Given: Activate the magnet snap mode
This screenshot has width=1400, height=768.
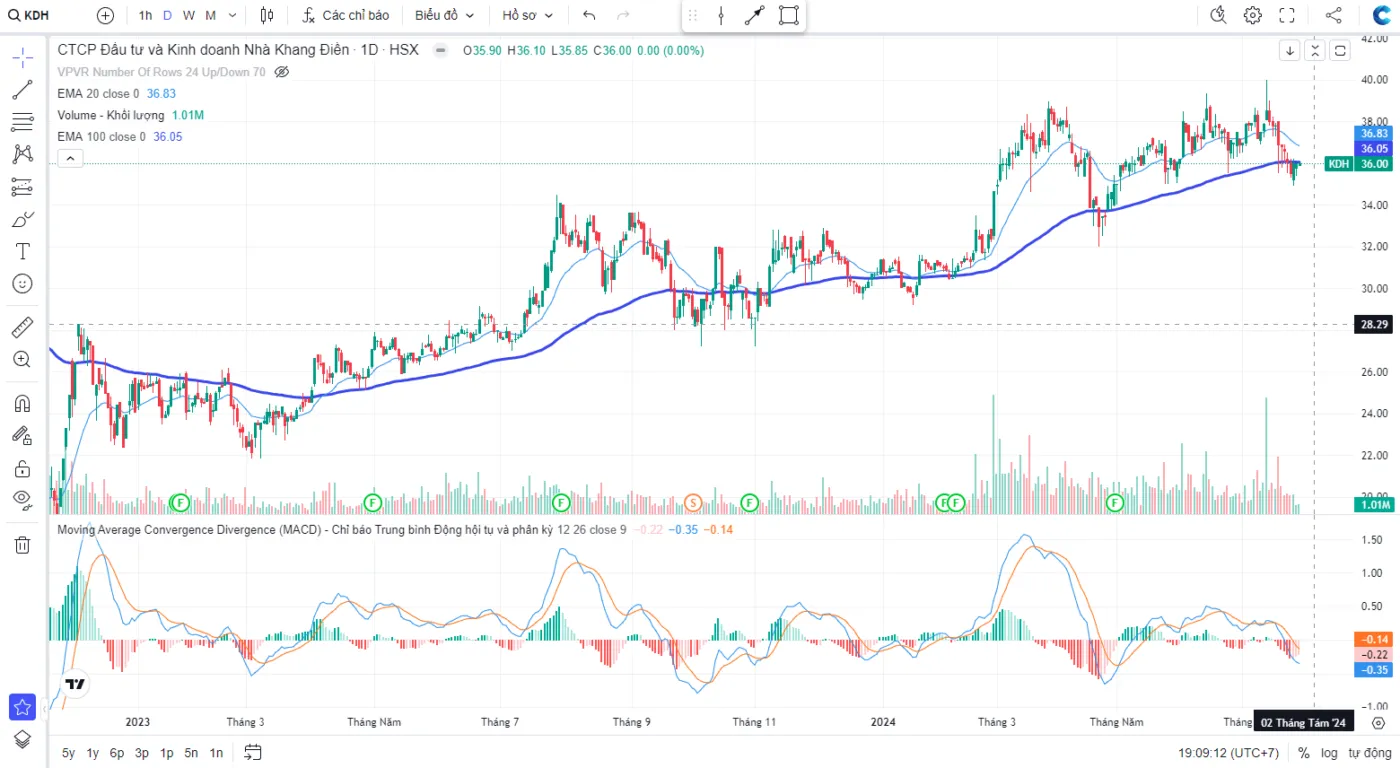Looking at the screenshot, I should point(22,403).
